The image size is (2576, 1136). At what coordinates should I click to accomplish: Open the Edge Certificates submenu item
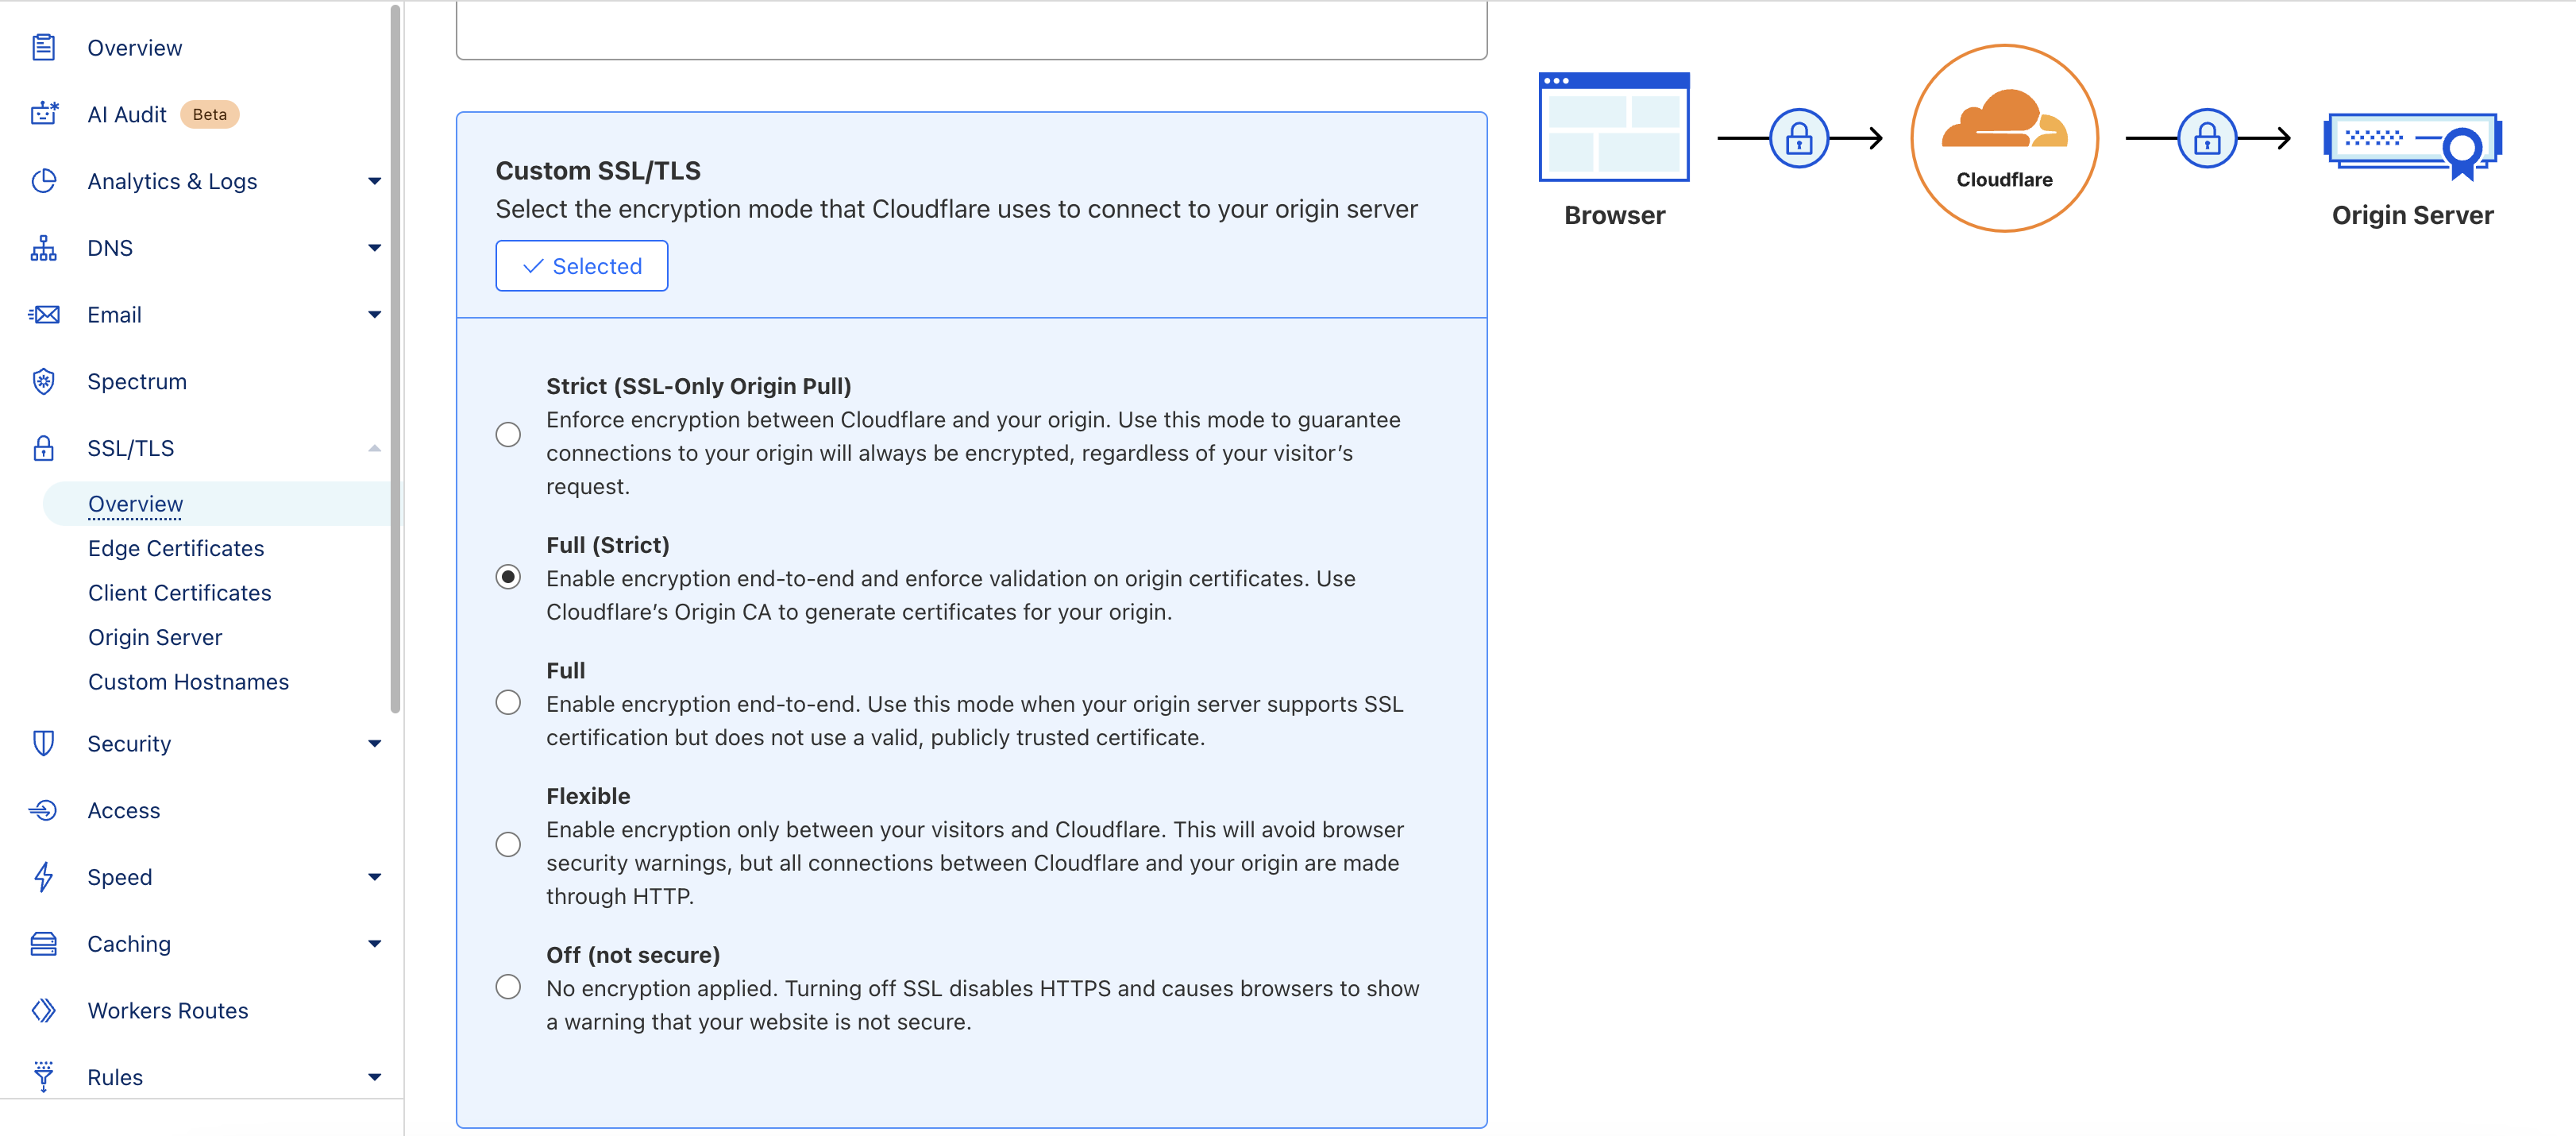click(176, 548)
